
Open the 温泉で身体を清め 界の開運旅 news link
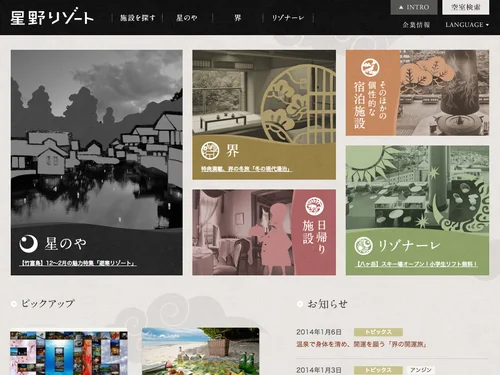(362, 344)
